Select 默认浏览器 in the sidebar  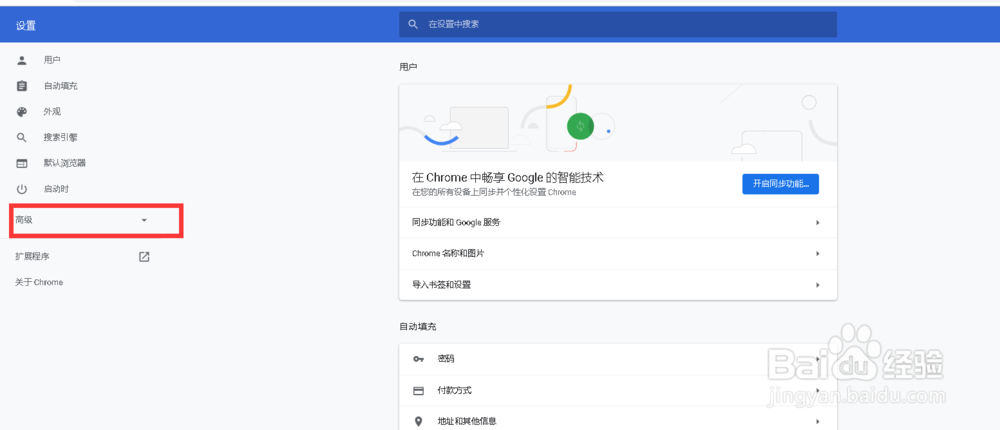coord(64,163)
